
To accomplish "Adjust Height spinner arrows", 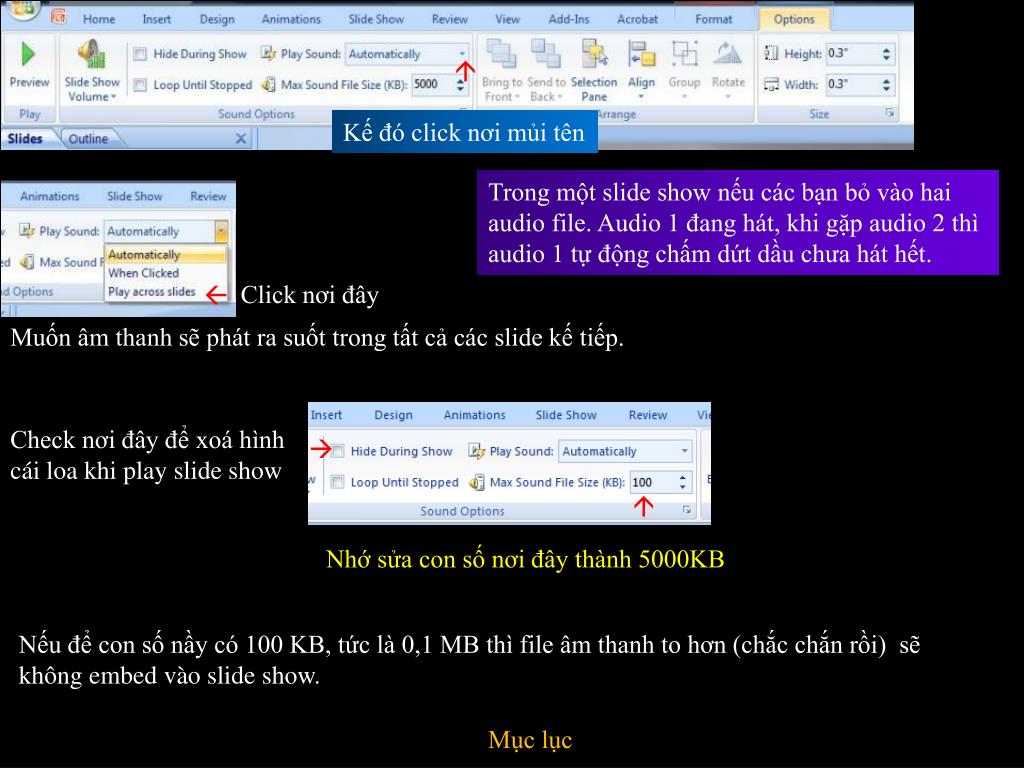I will (x=886, y=54).
